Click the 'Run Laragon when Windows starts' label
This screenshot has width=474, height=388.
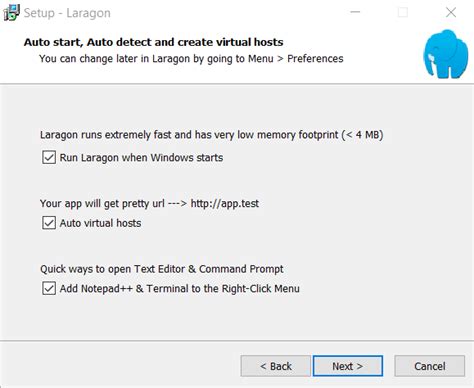[x=141, y=158]
